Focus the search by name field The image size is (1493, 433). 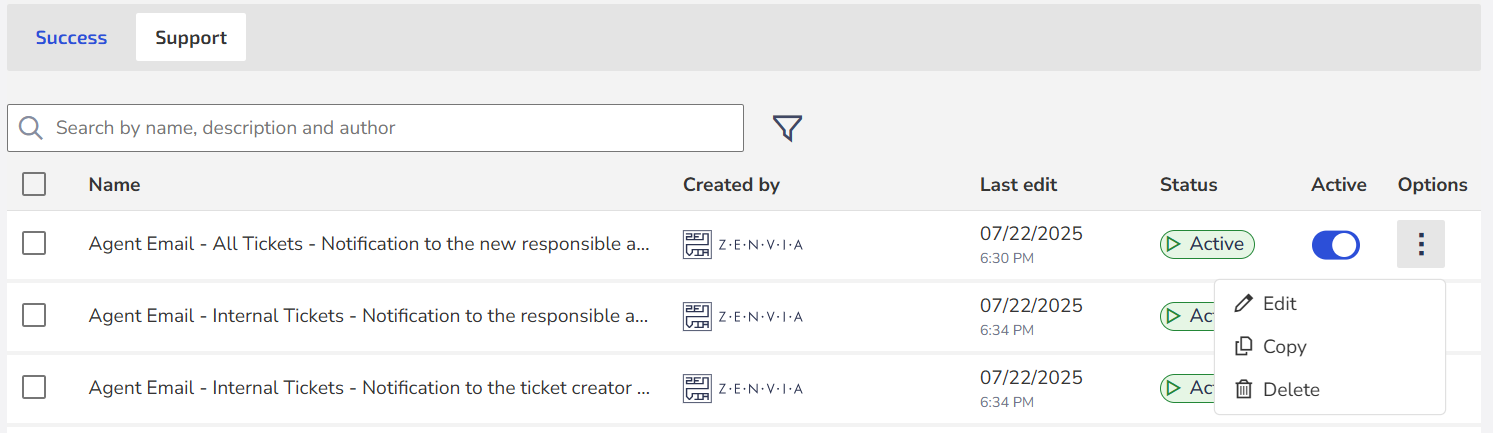click(390, 128)
